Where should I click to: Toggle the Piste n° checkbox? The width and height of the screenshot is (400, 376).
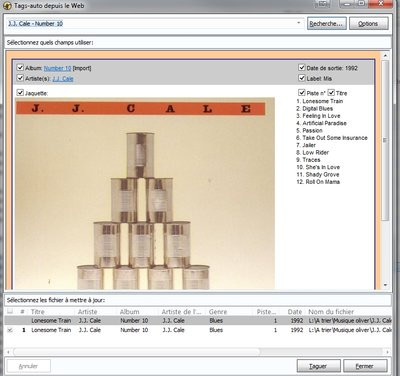coord(302,93)
